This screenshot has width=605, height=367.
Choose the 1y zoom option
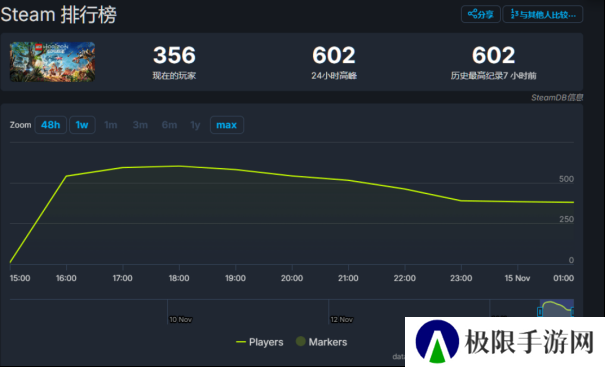coord(195,125)
